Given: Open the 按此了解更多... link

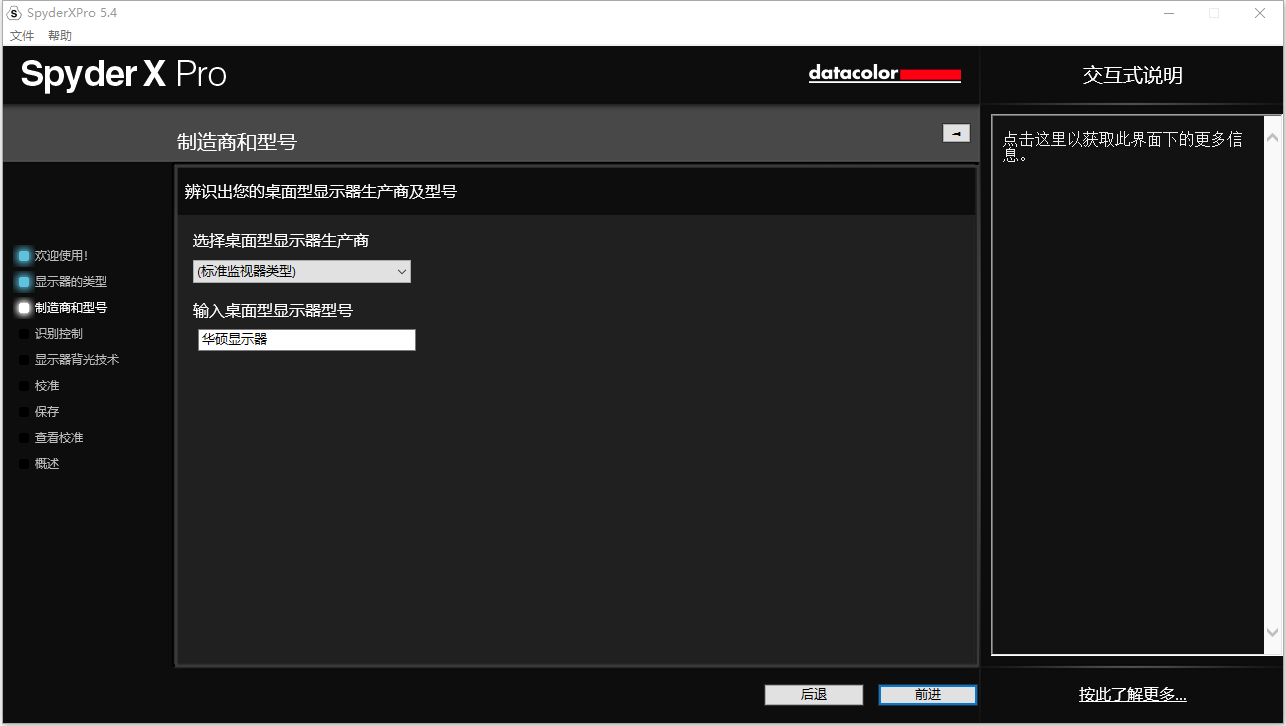Looking at the screenshot, I should pyautogui.click(x=1132, y=695).
